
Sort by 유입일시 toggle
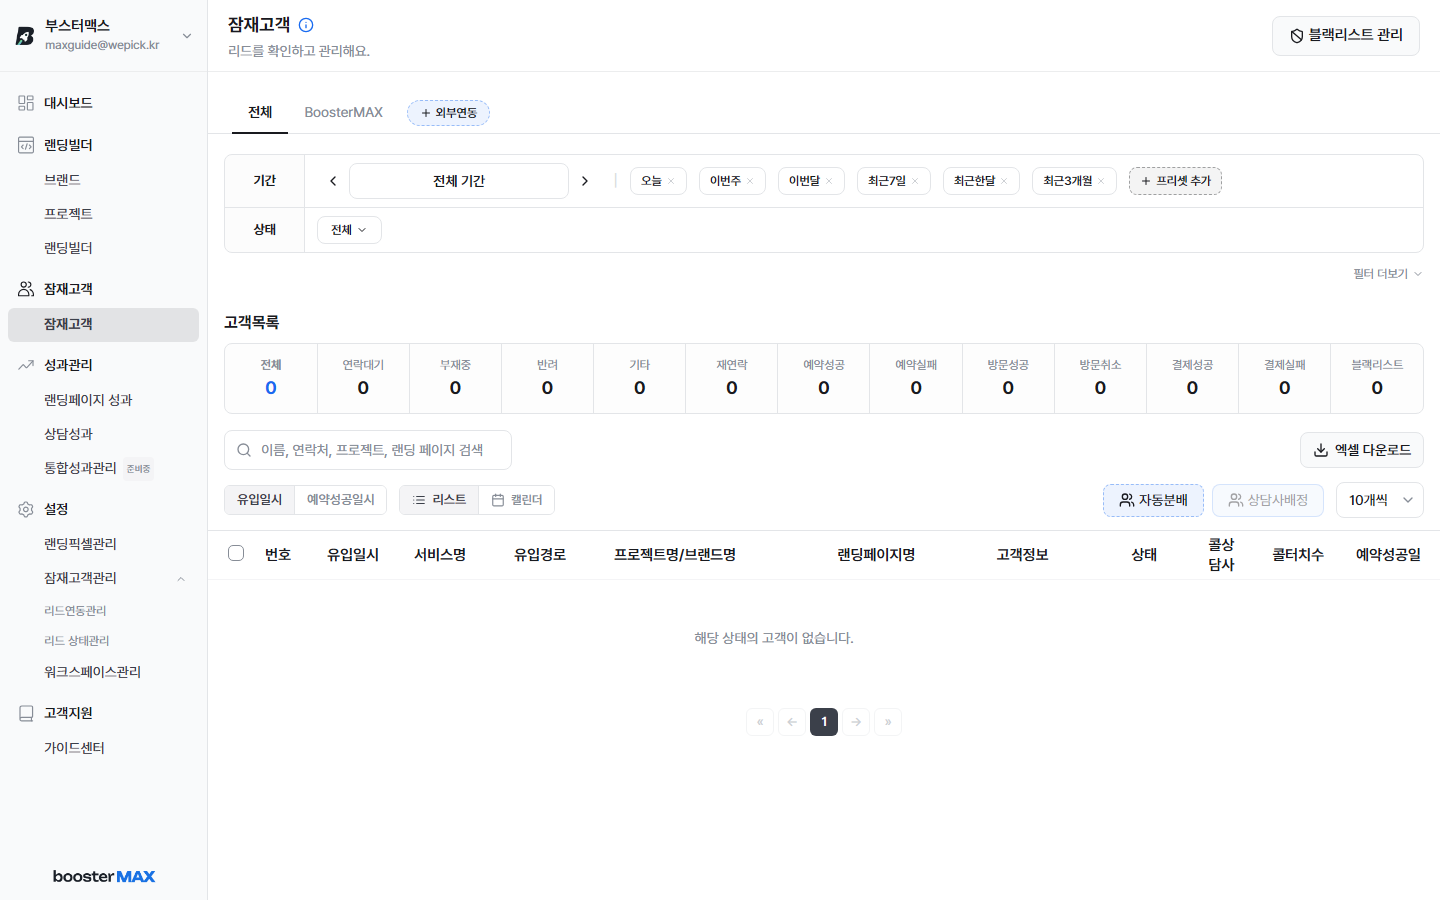pyautogui.click(x=260, y=500)
